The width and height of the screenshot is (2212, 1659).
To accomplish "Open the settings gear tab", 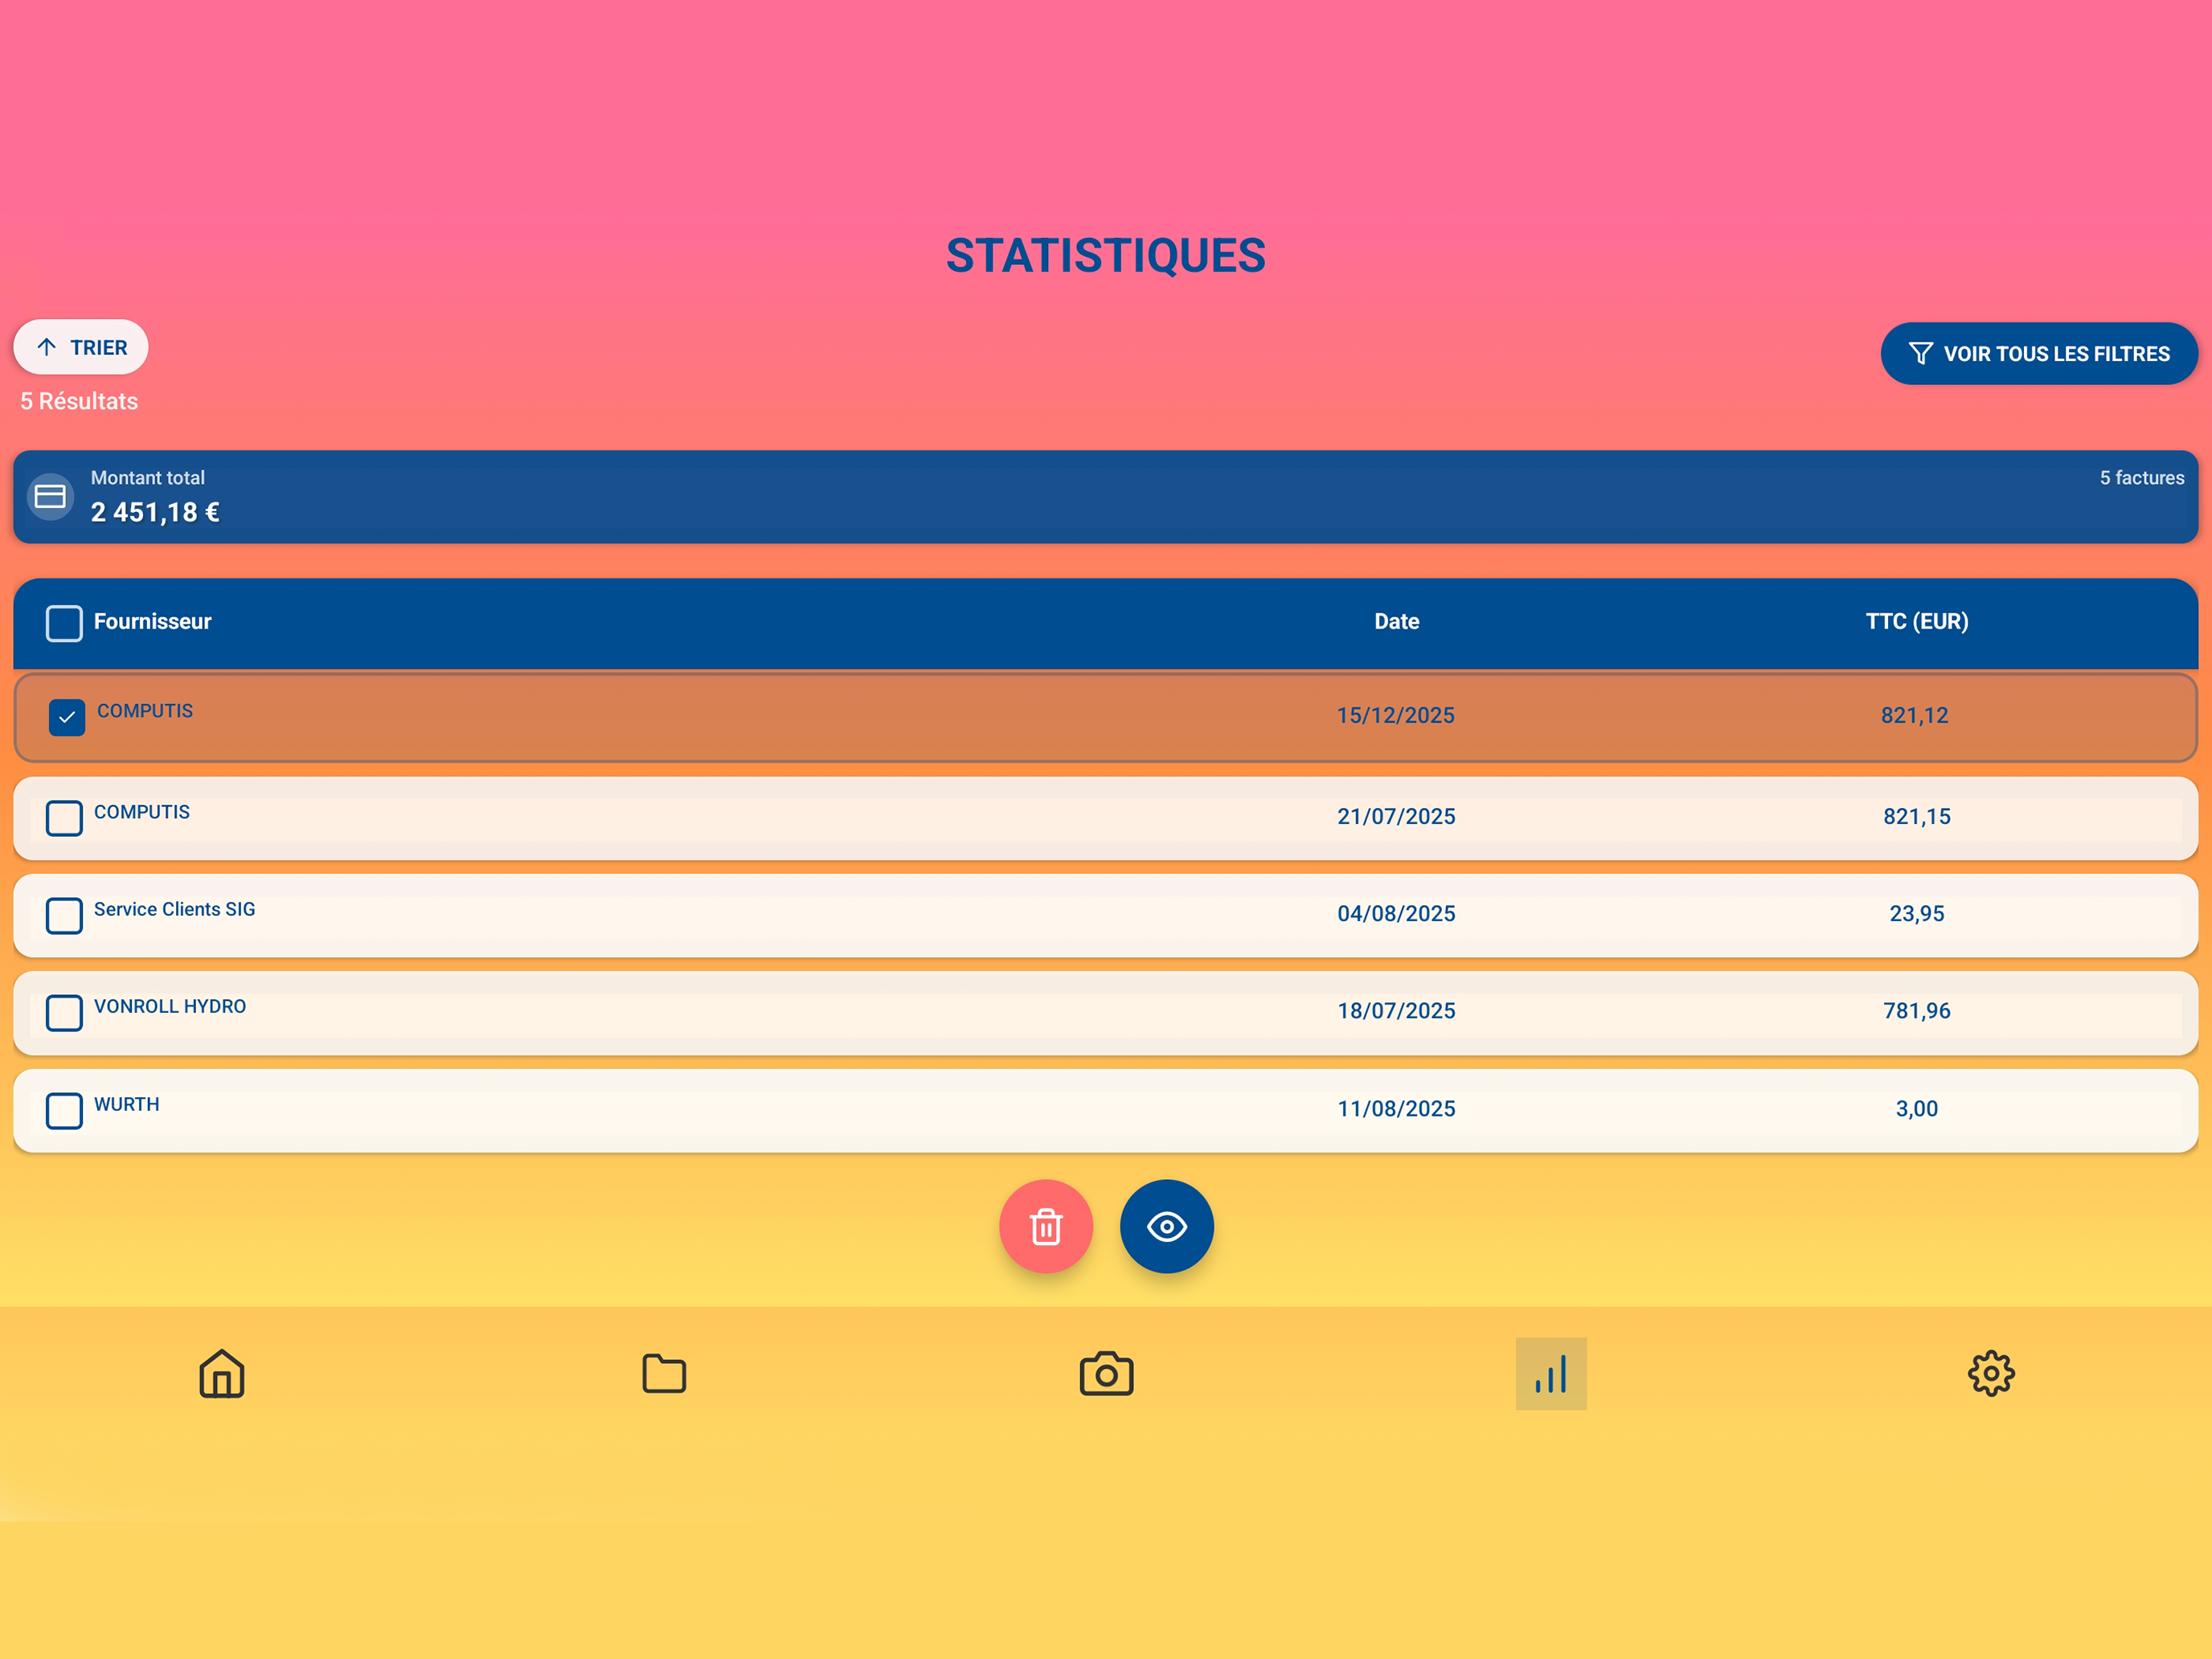I will point(1991,1373).
